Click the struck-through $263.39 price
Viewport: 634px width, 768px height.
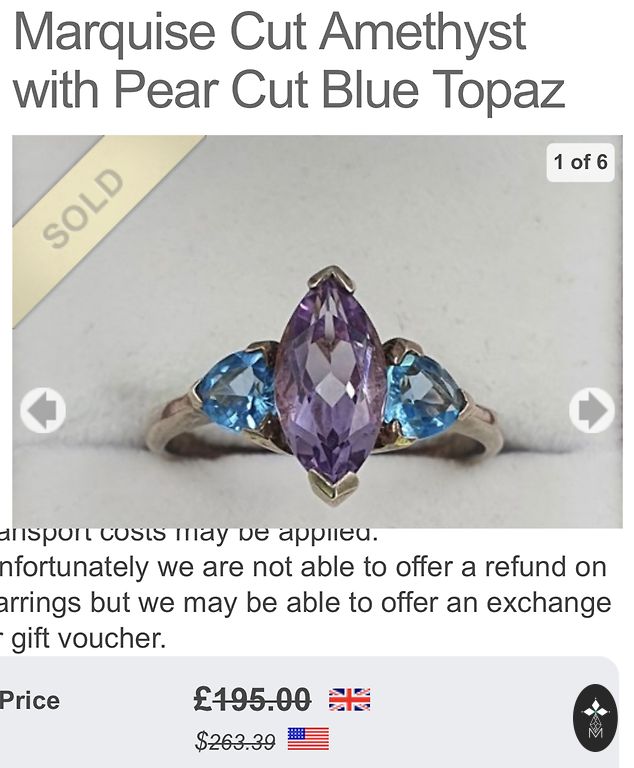[235, 741]
